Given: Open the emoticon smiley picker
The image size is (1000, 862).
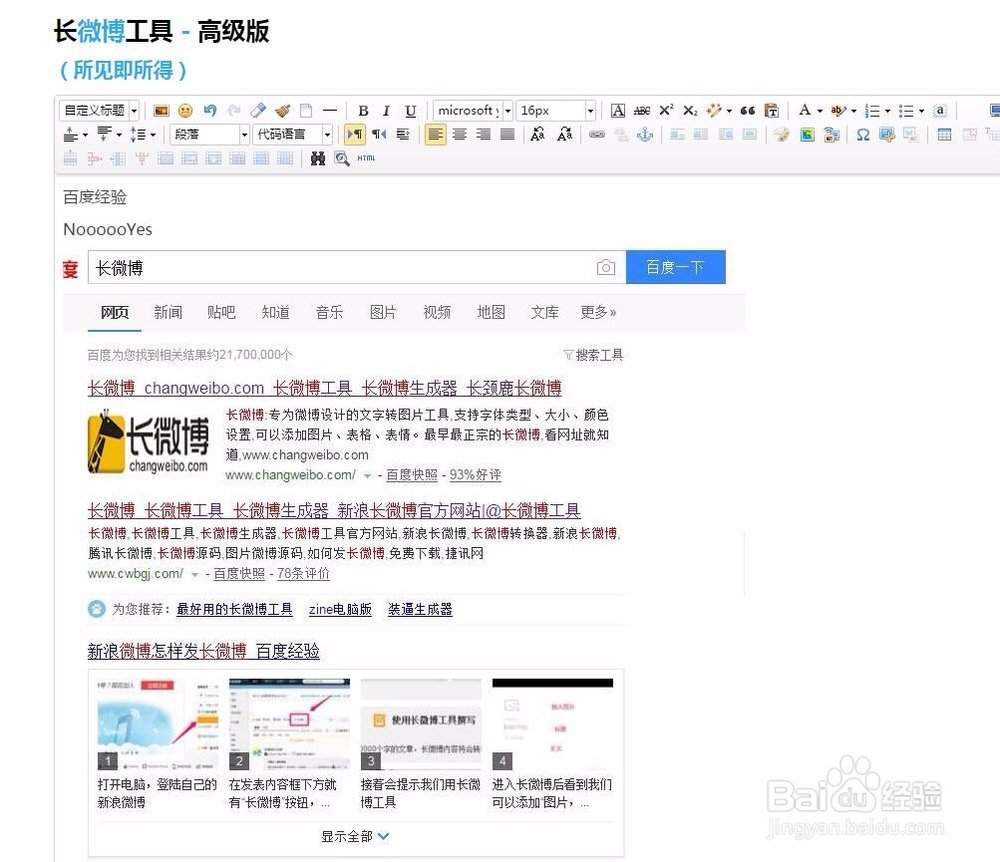Looking at the screenshot, I should (x=185, y=110).
